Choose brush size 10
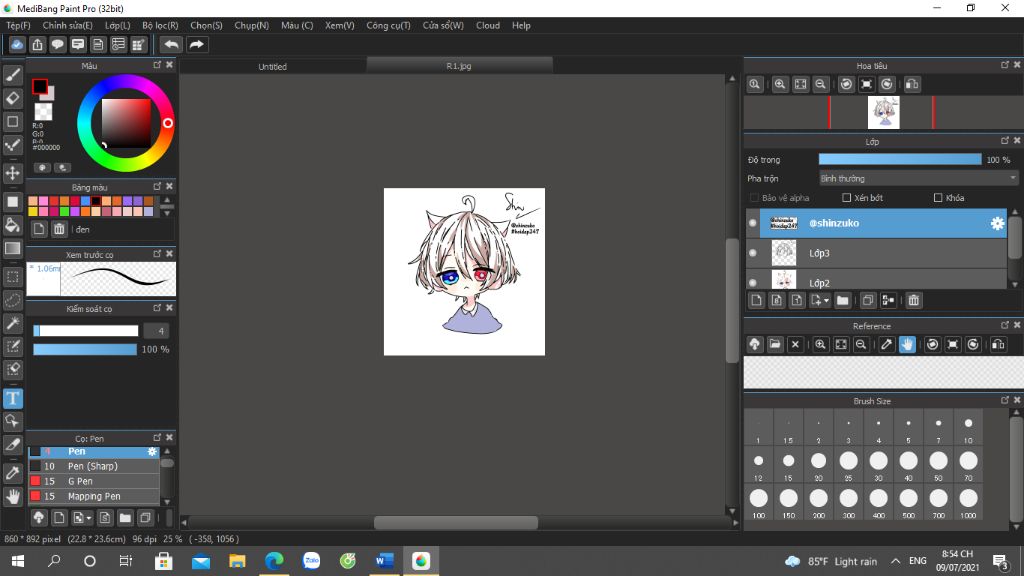Image resolution: width=1024 pixels, height=576 pixels. tap(968, 428)
